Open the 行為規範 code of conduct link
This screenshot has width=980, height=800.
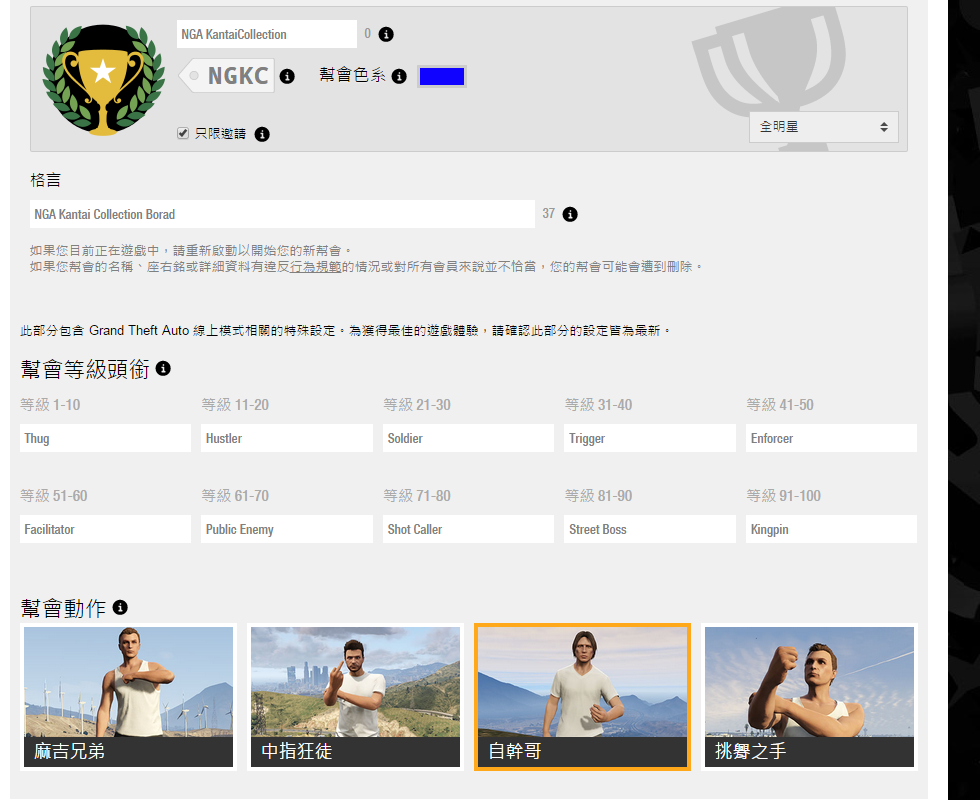(316, 267)
